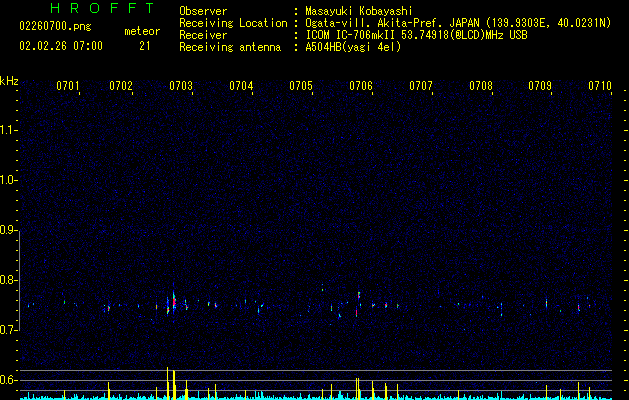Click the kHz axis unit label

click(x=9, y=81)
